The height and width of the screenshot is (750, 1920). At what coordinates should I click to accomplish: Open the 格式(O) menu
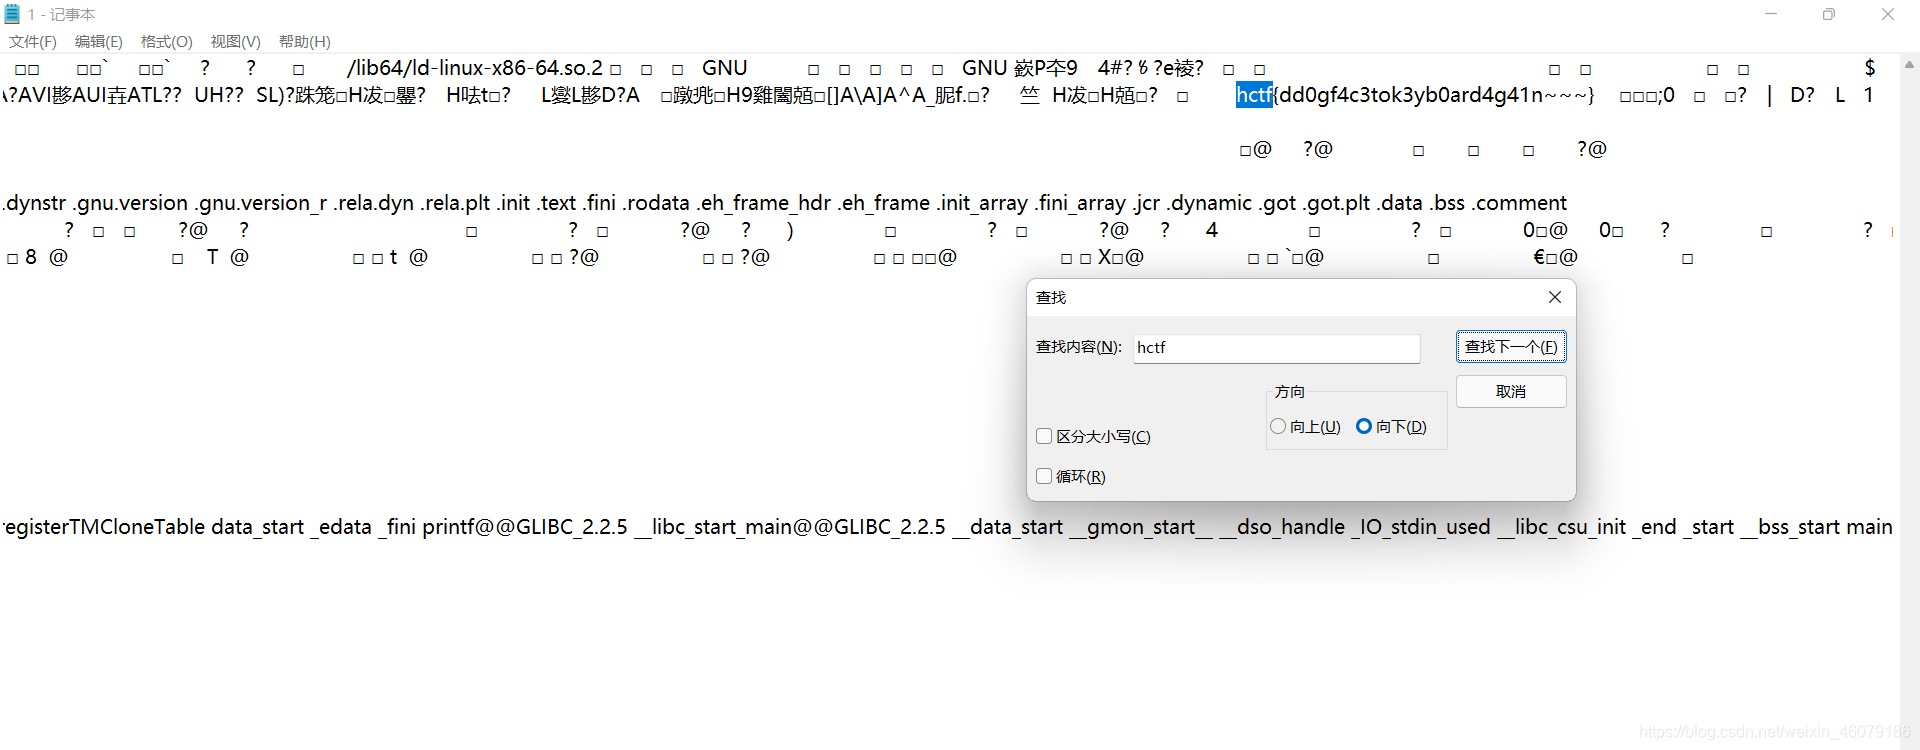167,42
